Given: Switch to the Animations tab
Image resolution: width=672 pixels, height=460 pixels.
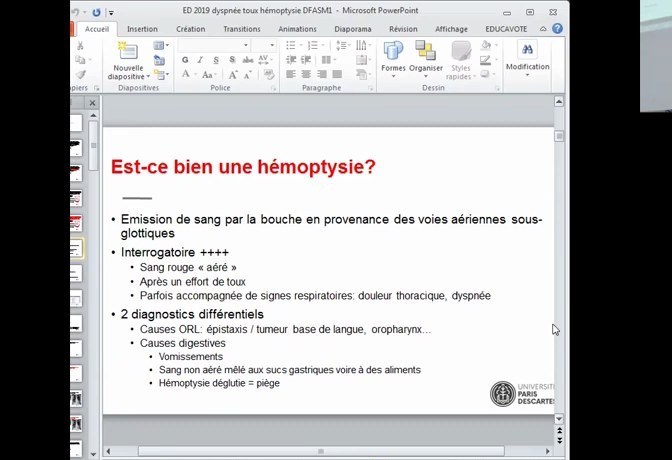Looking at the screenshot, I should [297, 29].
